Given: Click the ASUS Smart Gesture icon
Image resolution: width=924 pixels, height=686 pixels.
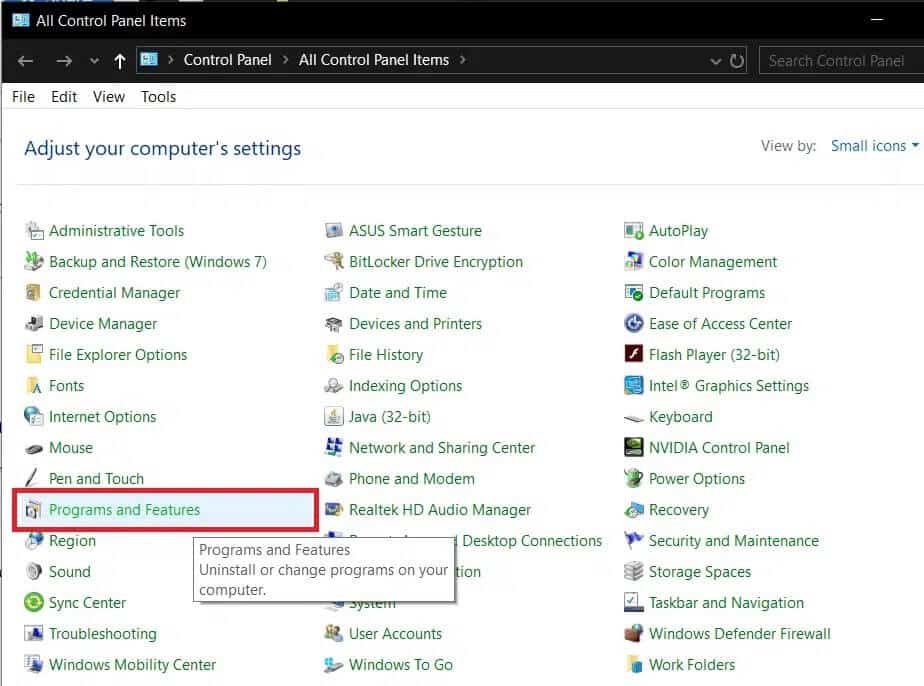Looking at the screenshot, I should click(x=334, y=231).
